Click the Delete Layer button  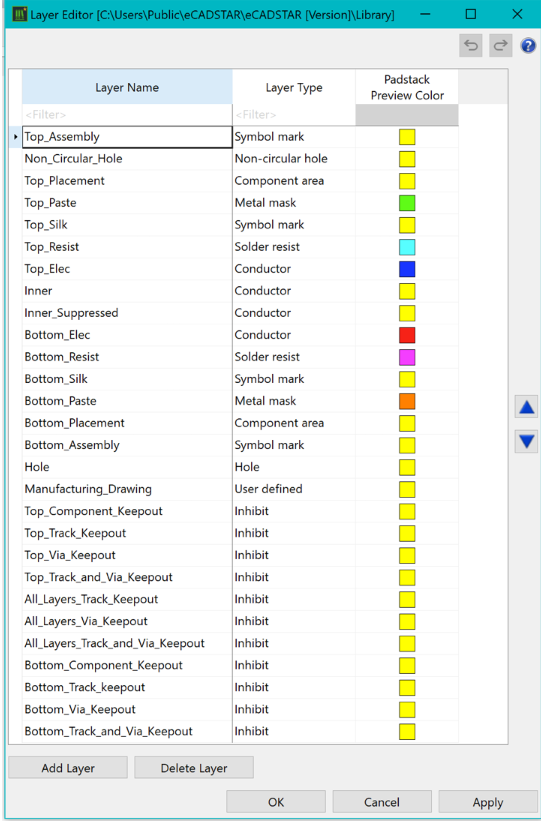[x=194, y=768]
